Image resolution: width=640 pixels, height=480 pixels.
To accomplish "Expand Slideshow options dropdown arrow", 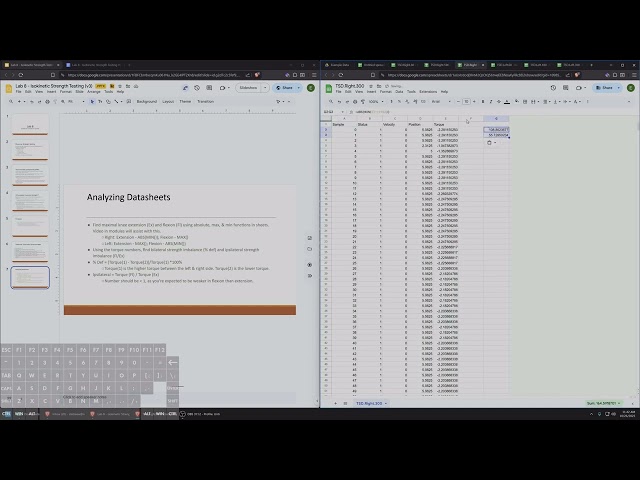I will pyautogui.click(x=265, y=88).
